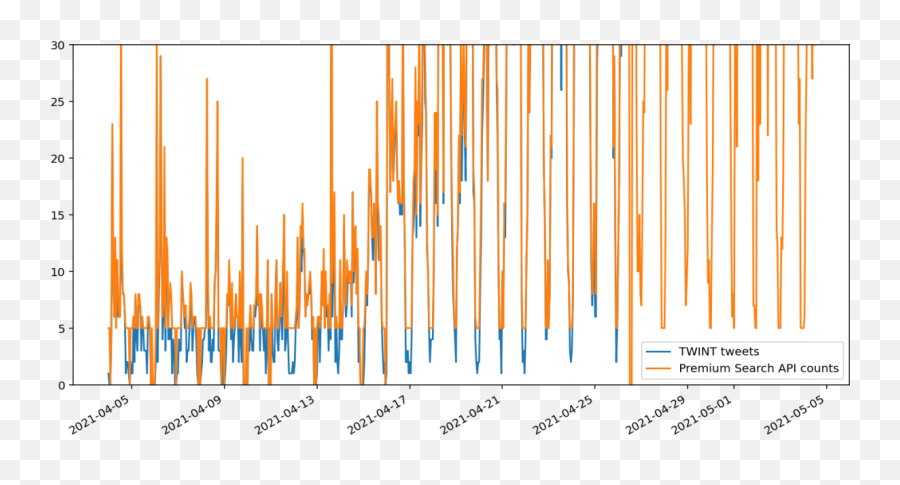Image resolution: width=900 pixels, height=485 pixels.
Task: Click the x-axis date label 2021-04-09
Action: (x=192, y=414)
